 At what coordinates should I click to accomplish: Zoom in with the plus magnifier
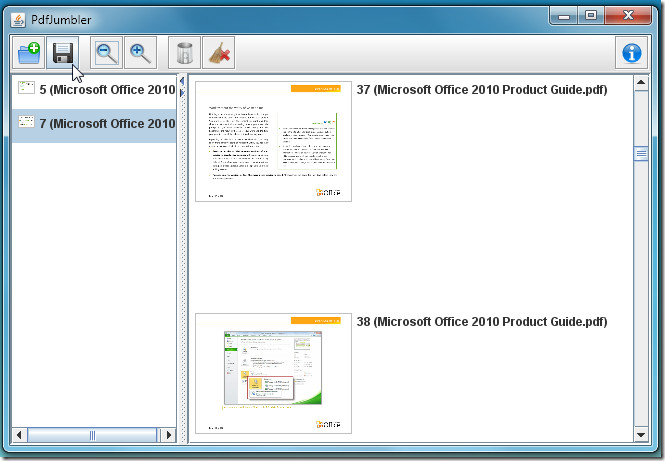tap(140, 53)
